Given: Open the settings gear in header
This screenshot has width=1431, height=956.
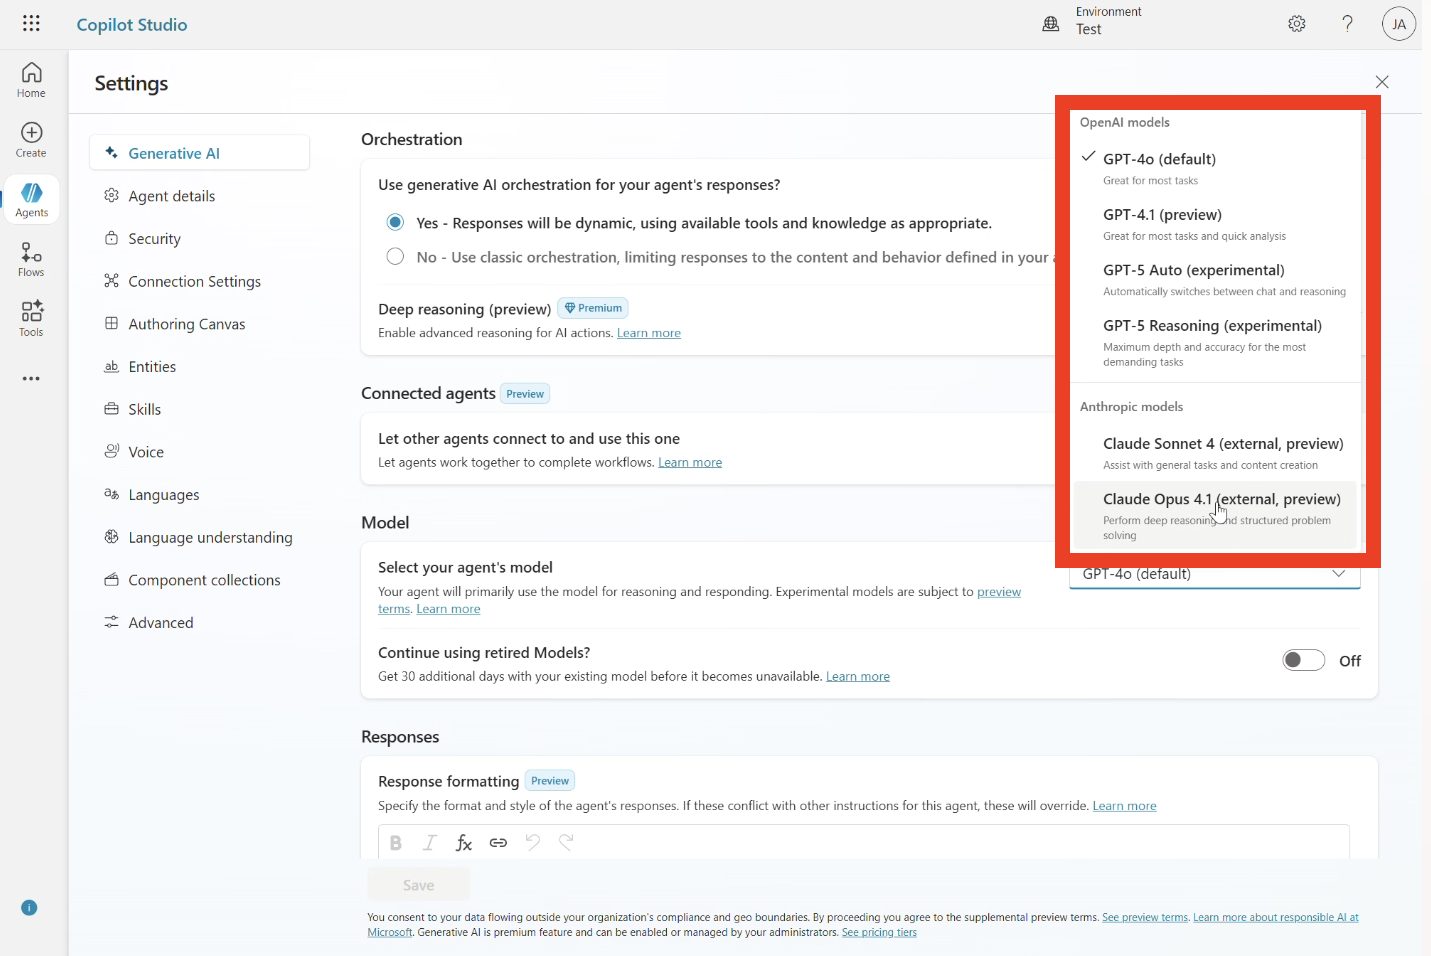Looking at the screenshot, I should tap(1297, 24).
